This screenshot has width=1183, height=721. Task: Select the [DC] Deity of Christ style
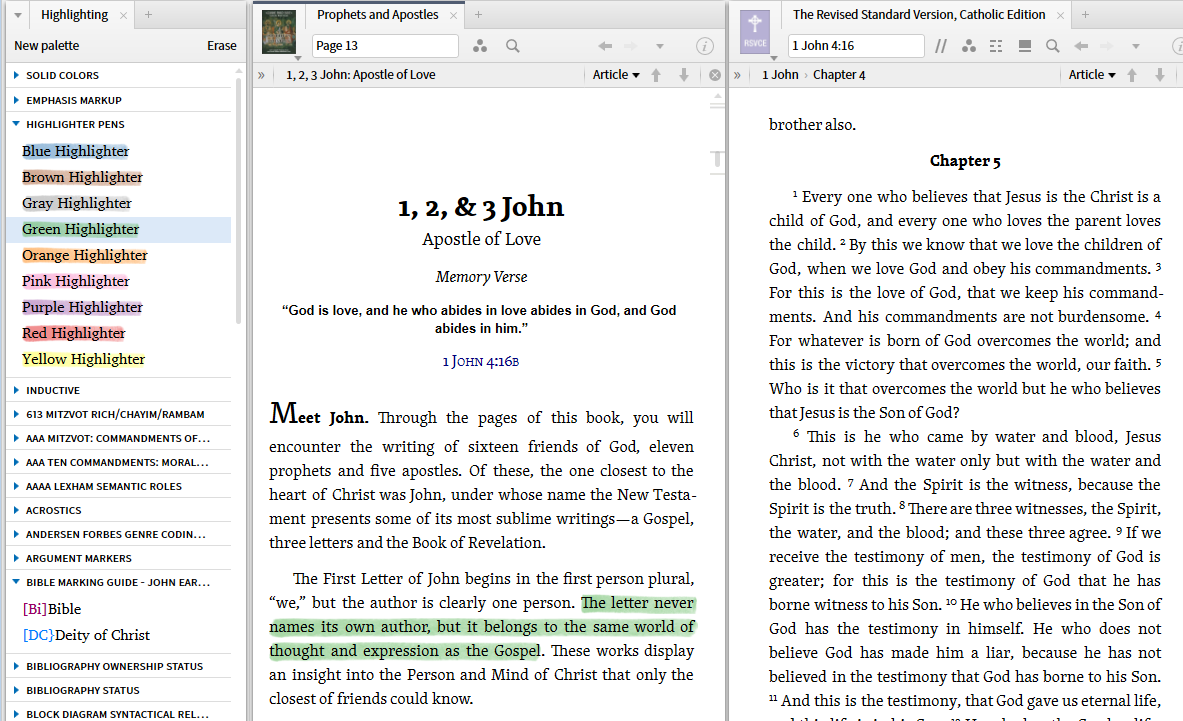[x=86, y=636]
